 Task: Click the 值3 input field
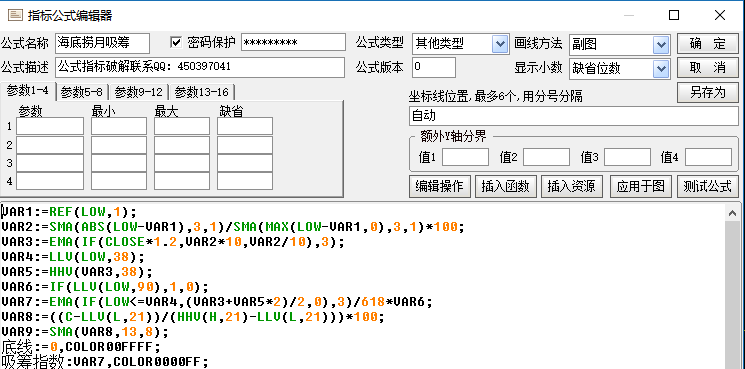pyautogui.click(x=627, y=157)
